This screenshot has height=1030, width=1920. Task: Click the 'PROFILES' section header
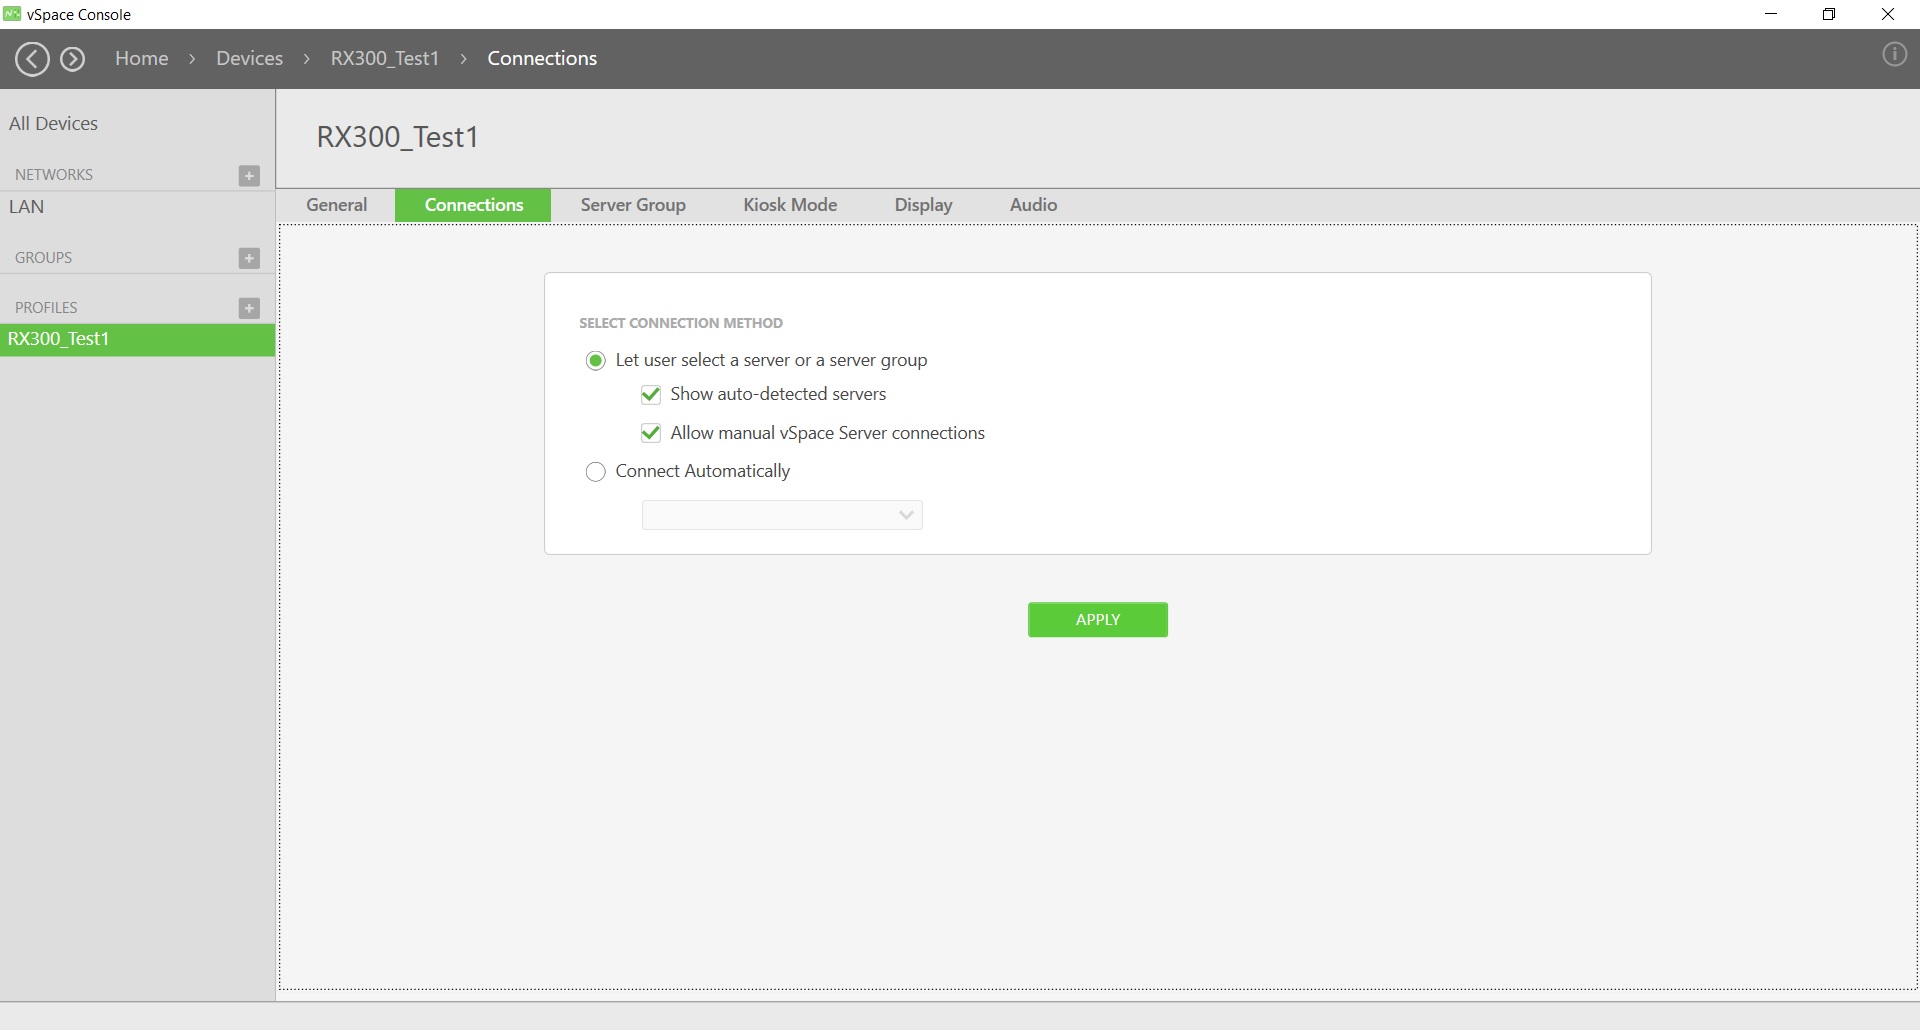click(46, 308)
